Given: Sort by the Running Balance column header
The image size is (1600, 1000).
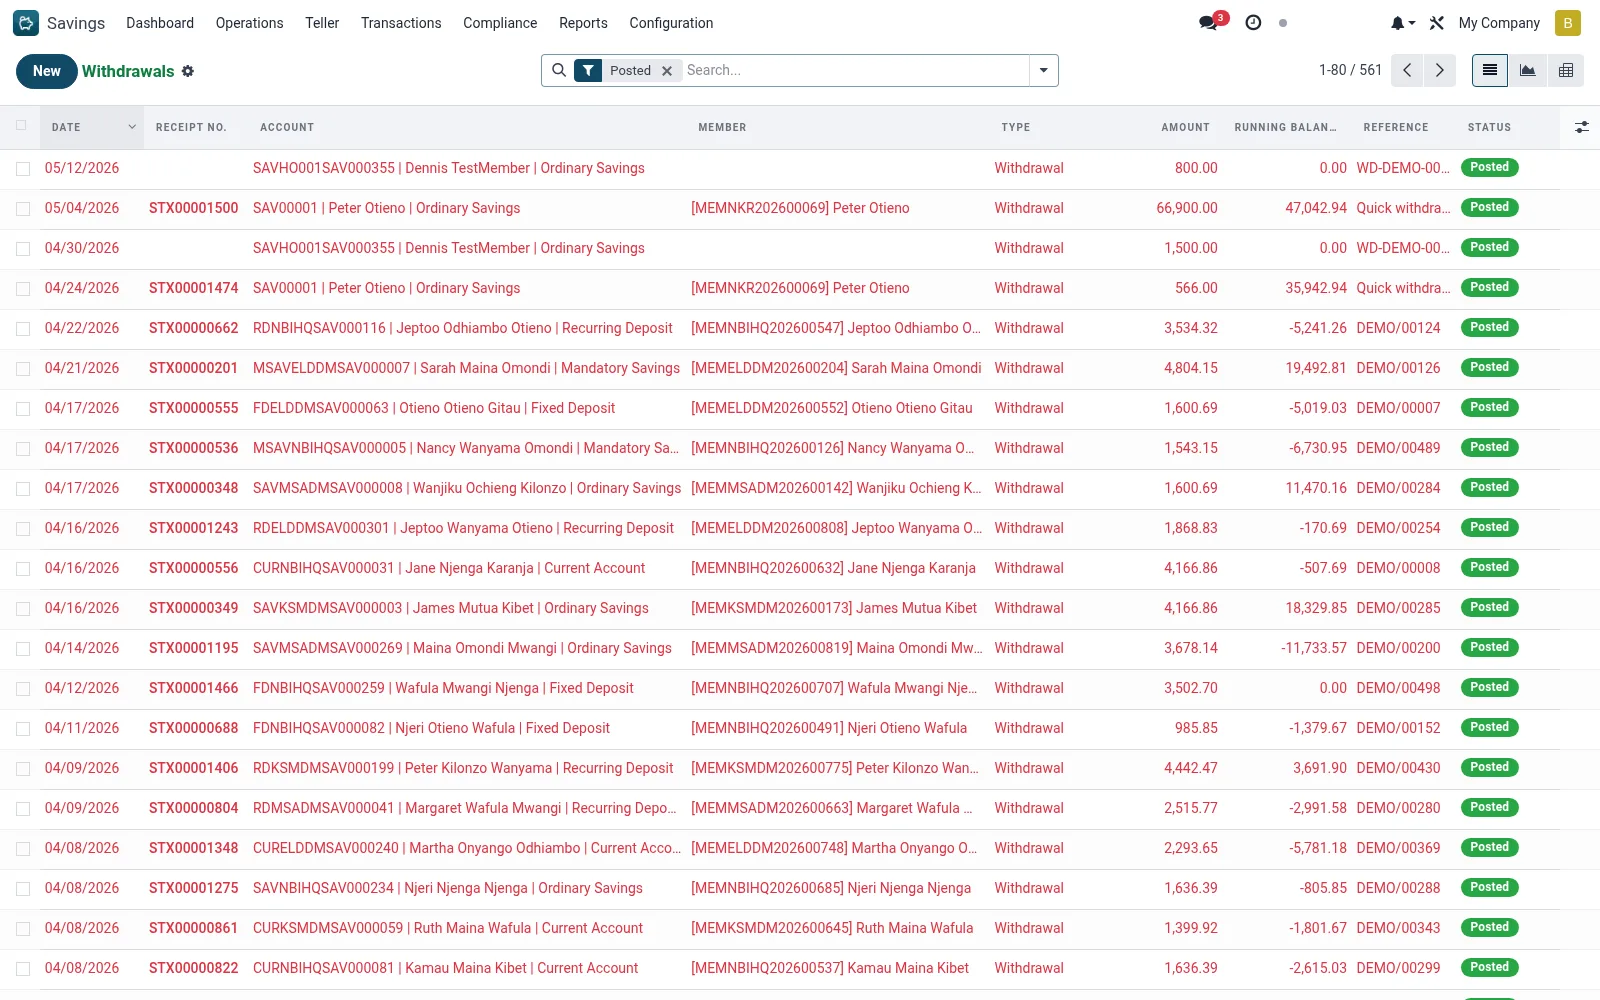Looking at the screenshot, I should pyautogui.click(x=1285, y=127).
